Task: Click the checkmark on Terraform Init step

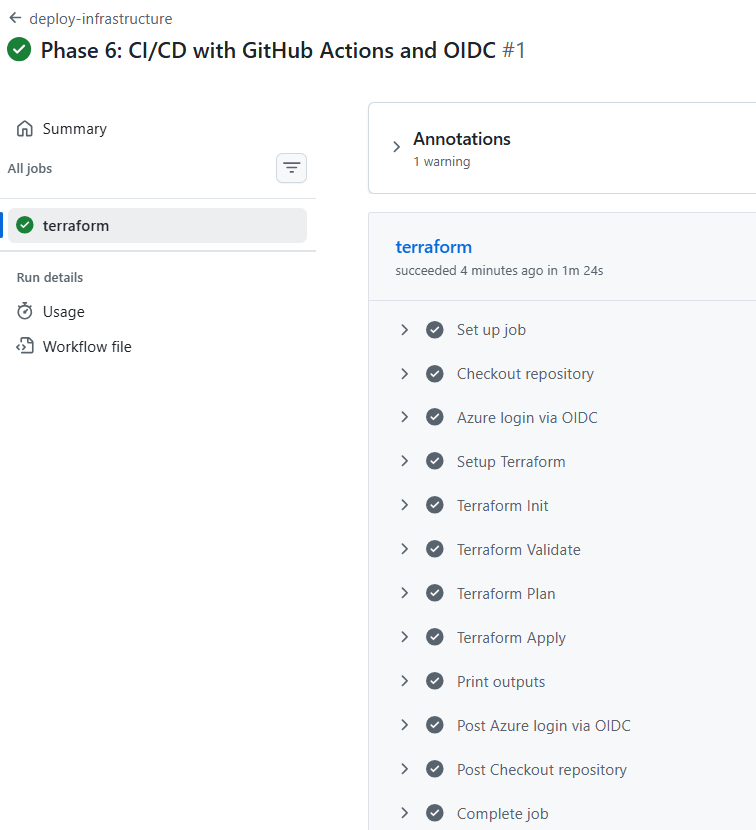Action: tap(435, 505)
